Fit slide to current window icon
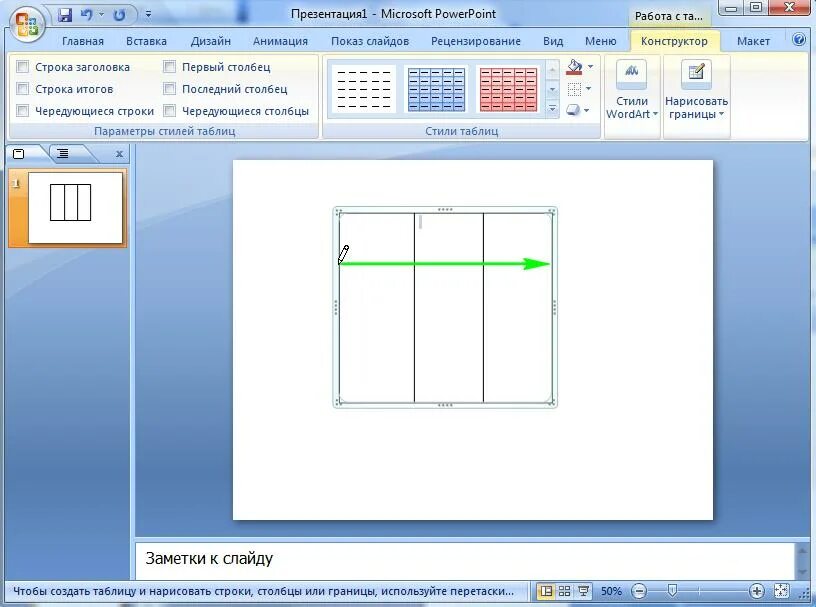 coord(781,591)
